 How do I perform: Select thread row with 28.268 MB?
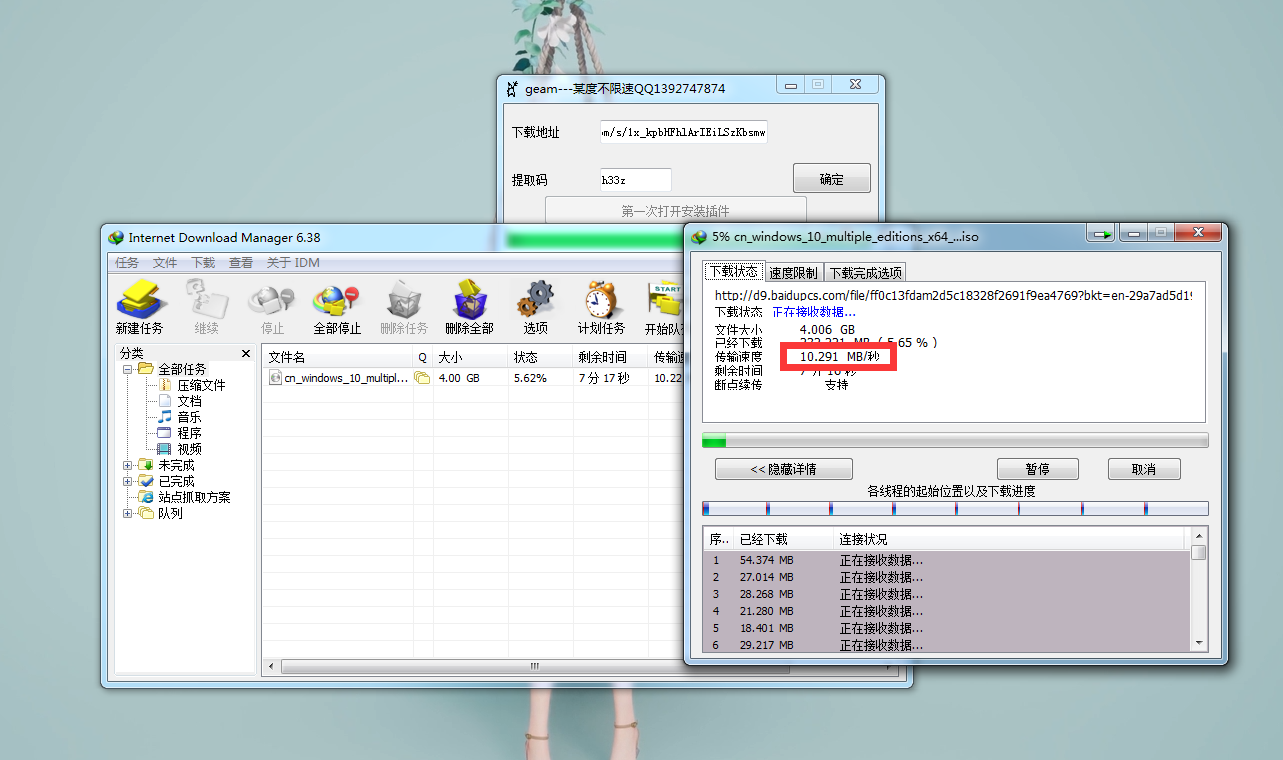[x=947, y=594]
